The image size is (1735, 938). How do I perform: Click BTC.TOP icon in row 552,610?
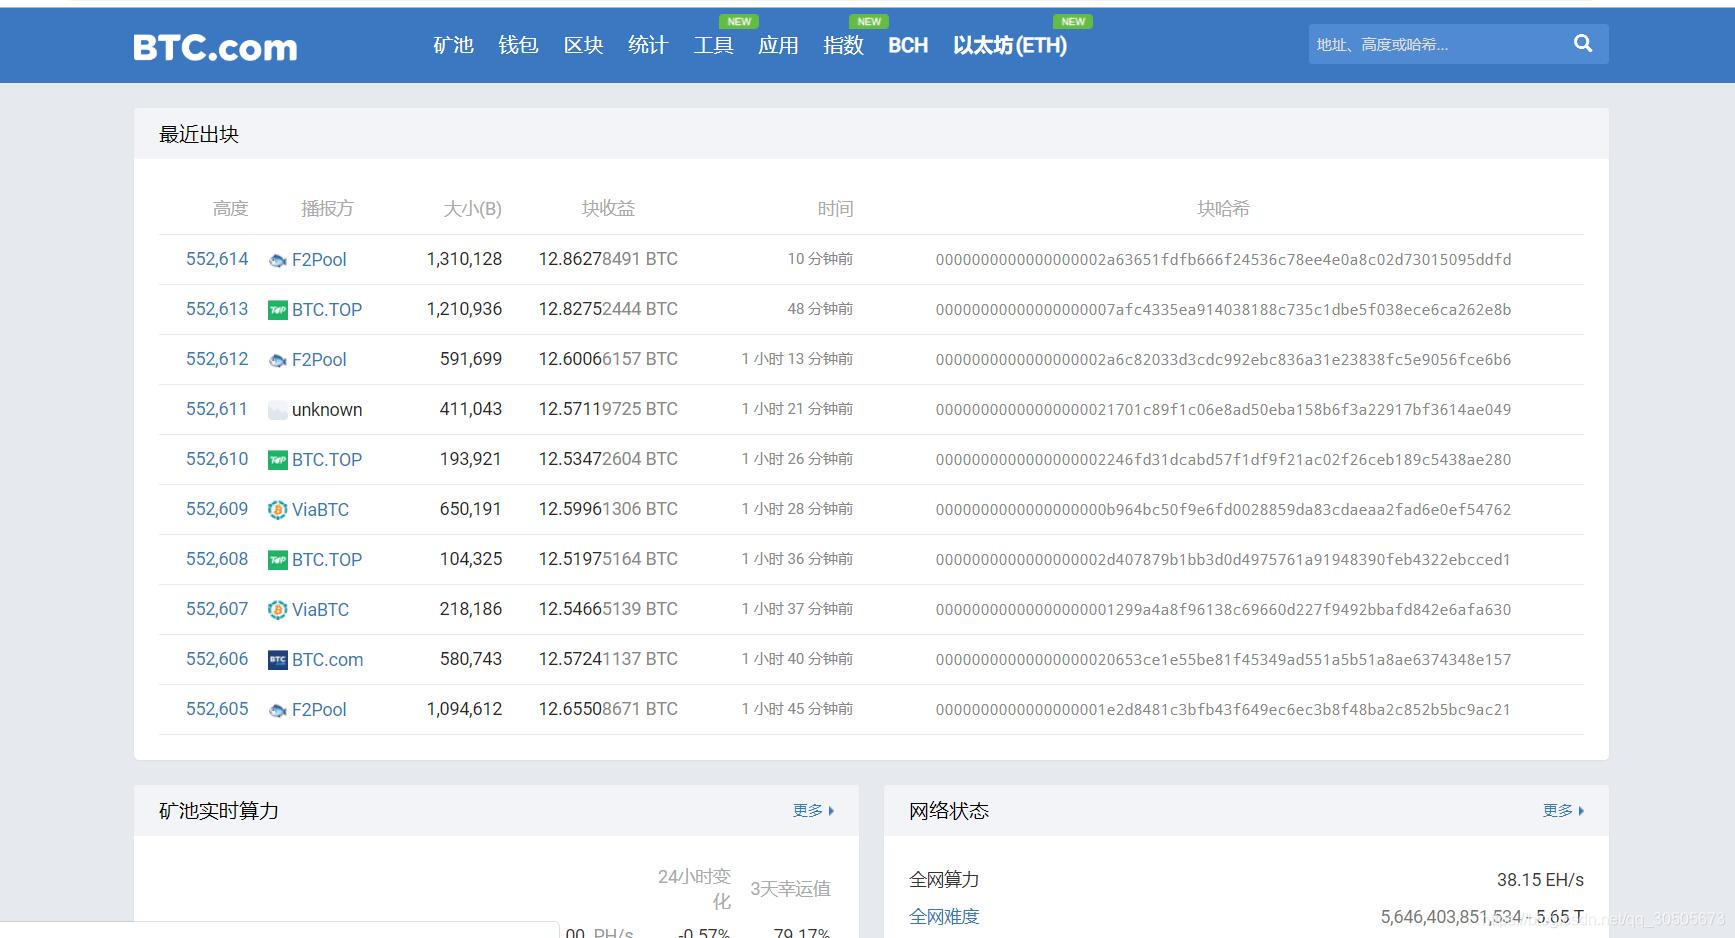click(x=278, y=460)
